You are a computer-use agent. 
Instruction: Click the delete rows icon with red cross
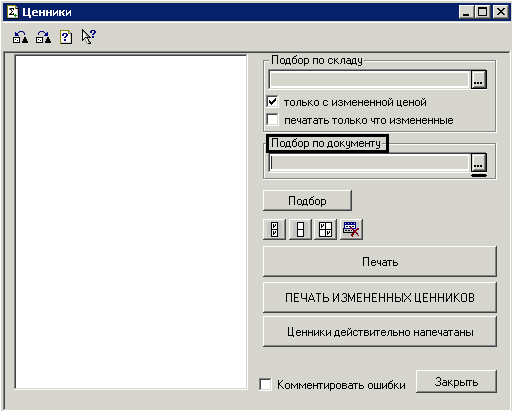tap(351, 229)
